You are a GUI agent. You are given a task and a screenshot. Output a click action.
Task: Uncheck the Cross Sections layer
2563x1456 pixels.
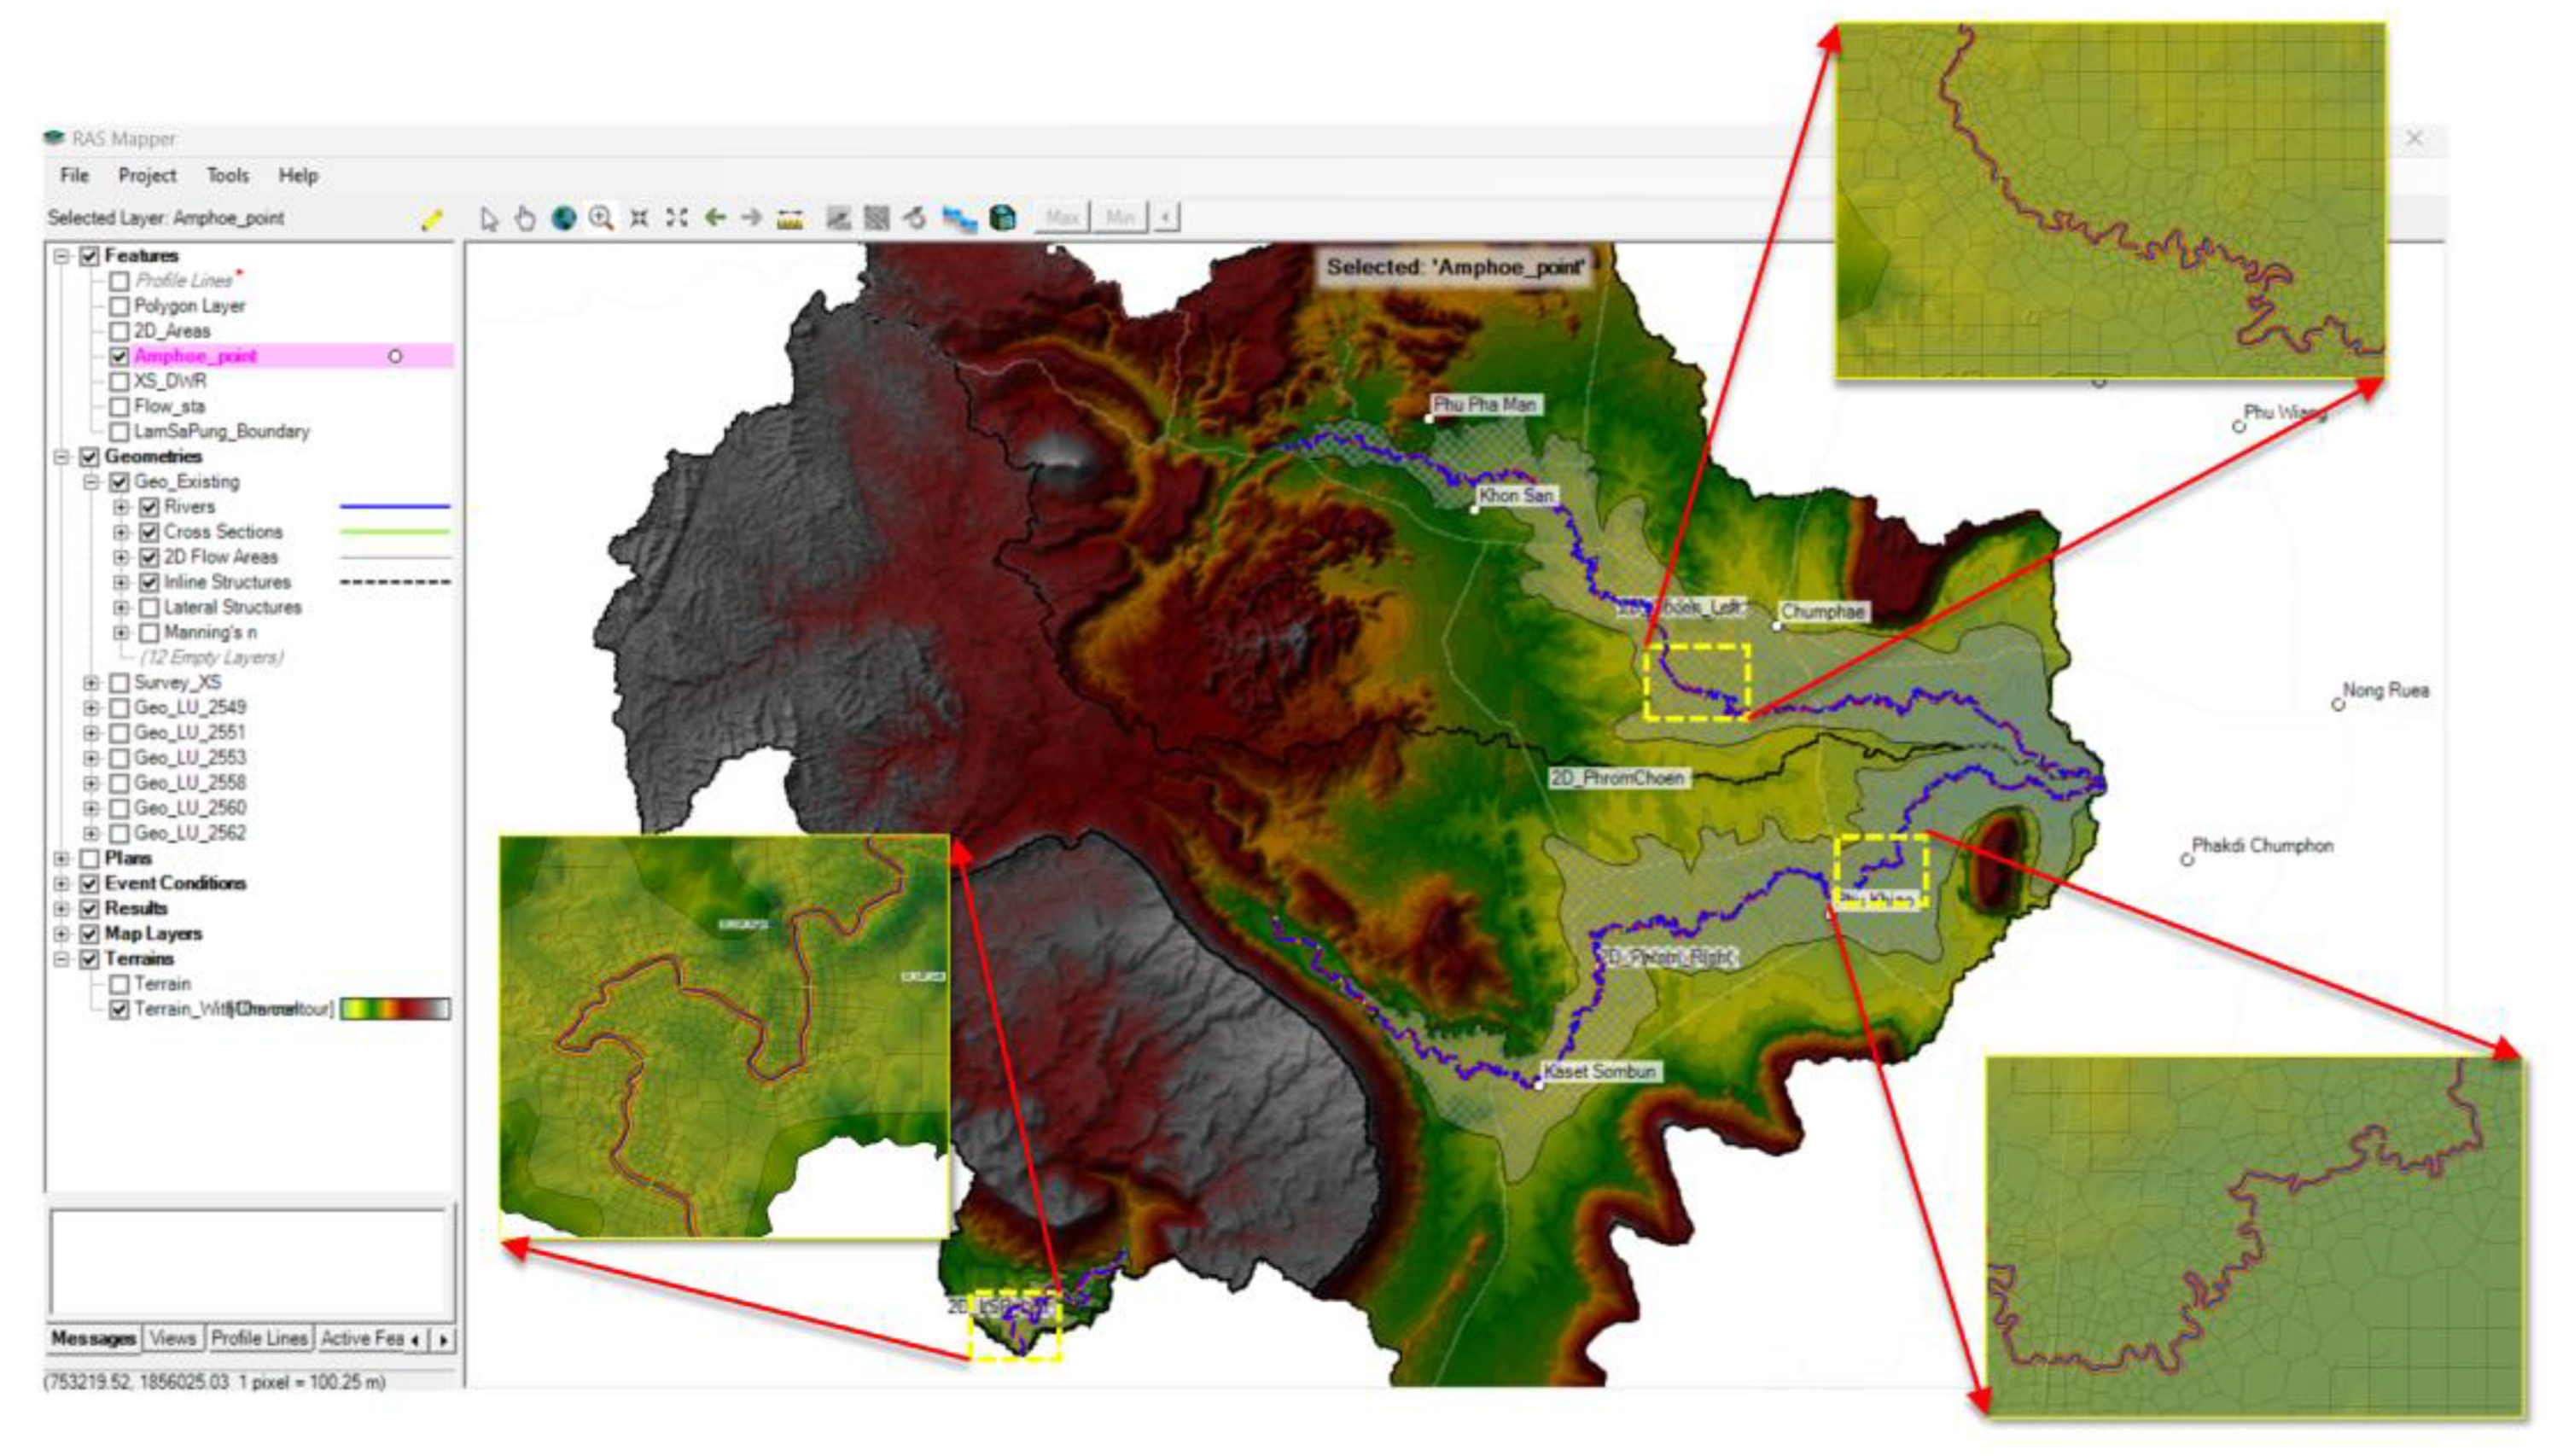pos(150,532)
